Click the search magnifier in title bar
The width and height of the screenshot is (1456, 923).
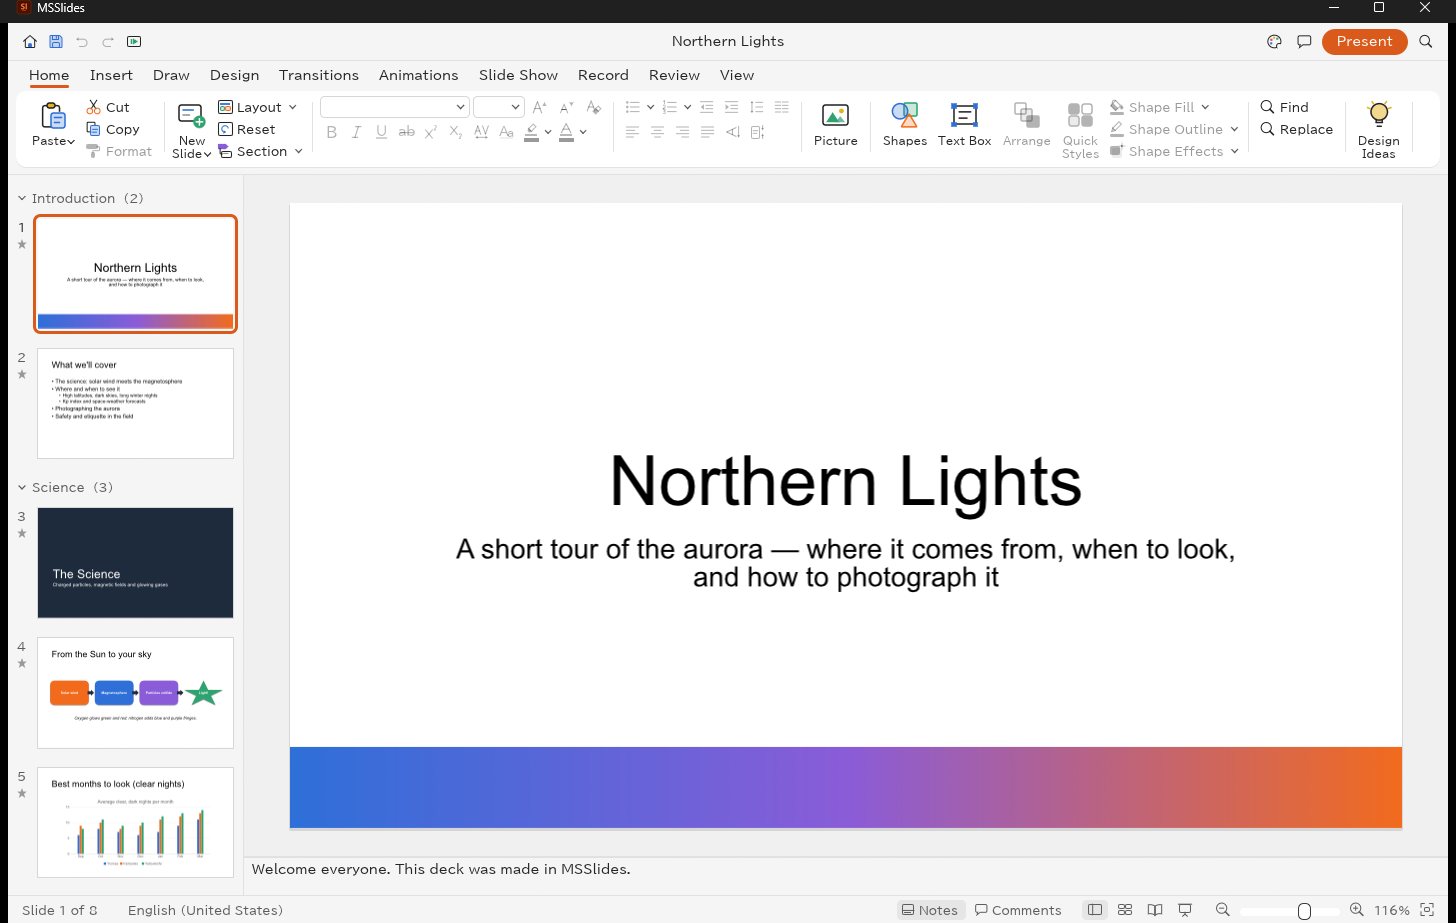click(x=1426, y=42)
